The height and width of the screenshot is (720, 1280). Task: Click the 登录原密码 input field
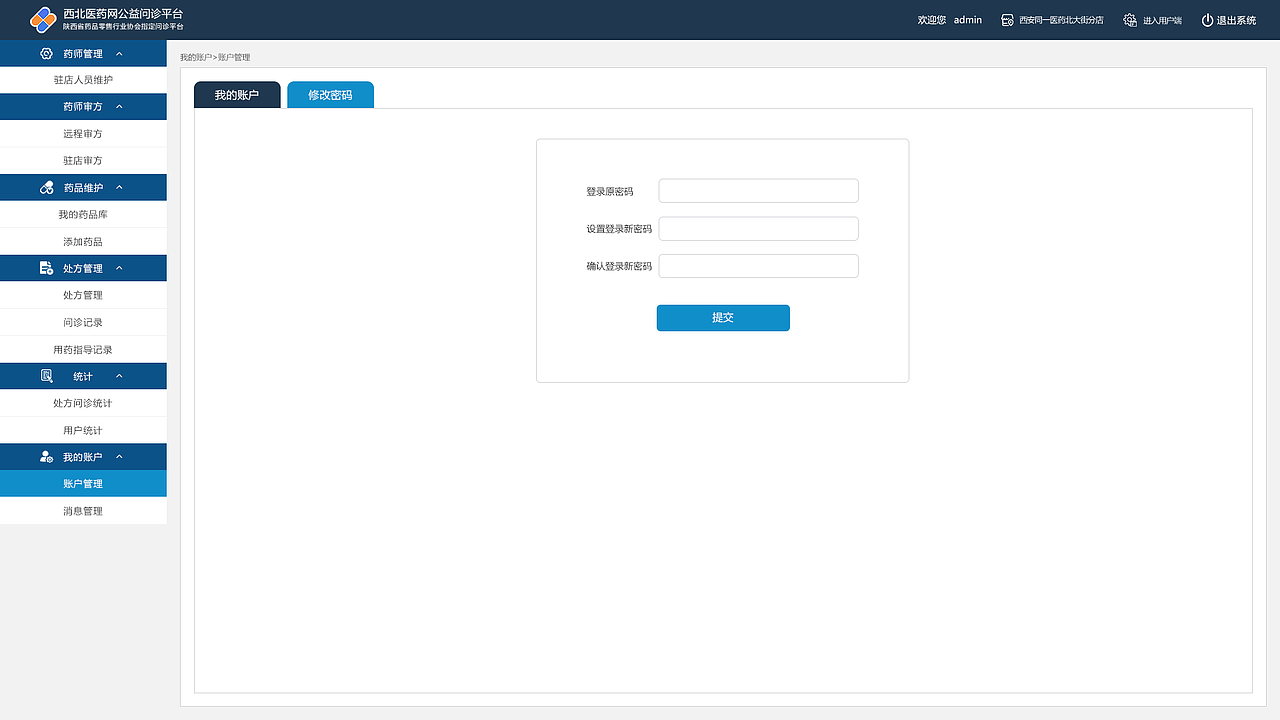tap(758, 191)
